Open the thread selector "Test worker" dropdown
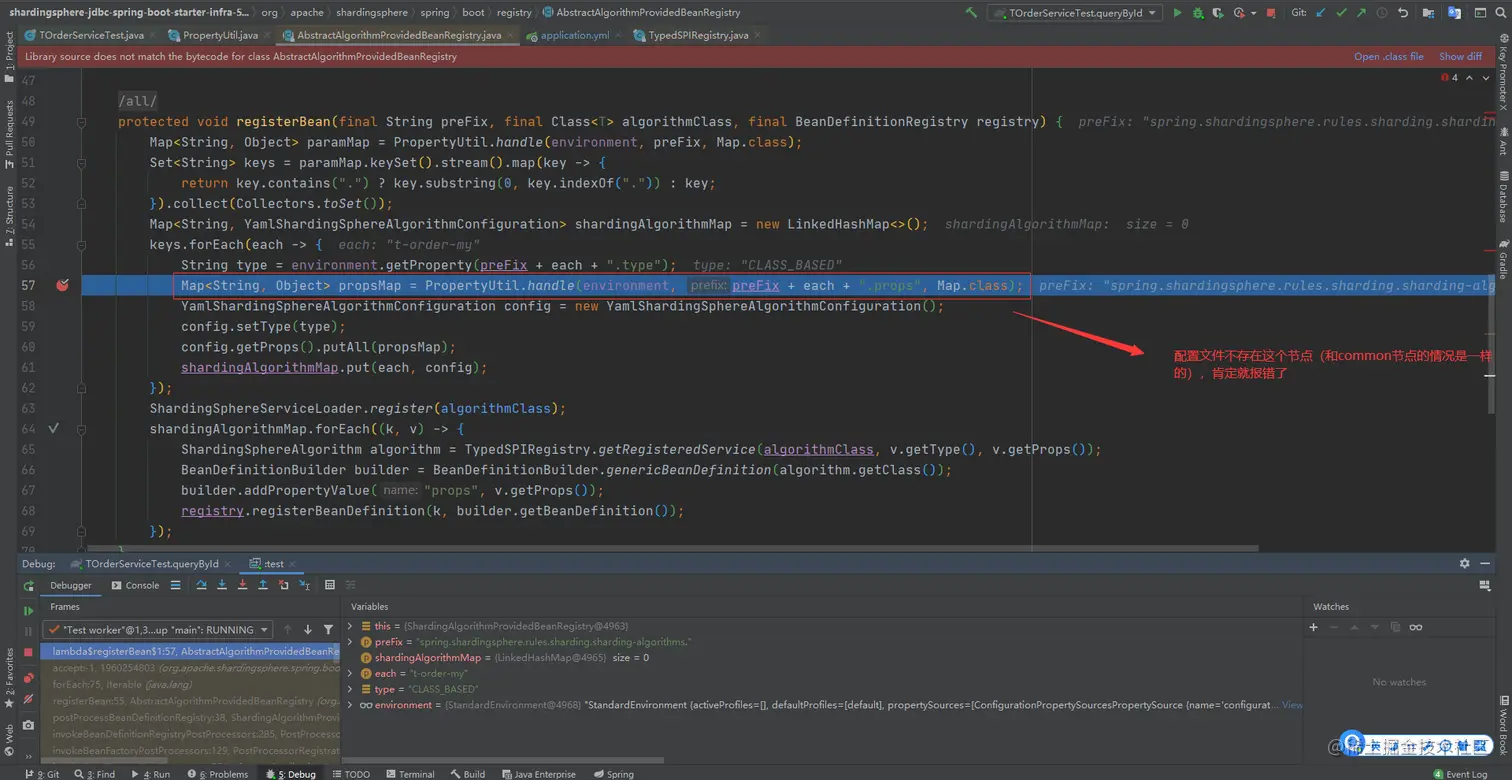 158,630
